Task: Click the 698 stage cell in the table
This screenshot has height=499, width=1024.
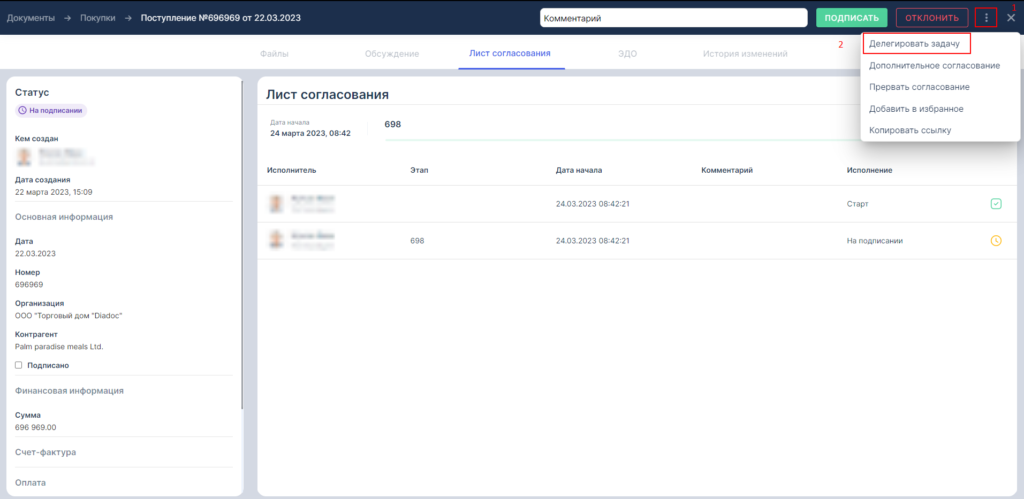Action: pos(417,240)
